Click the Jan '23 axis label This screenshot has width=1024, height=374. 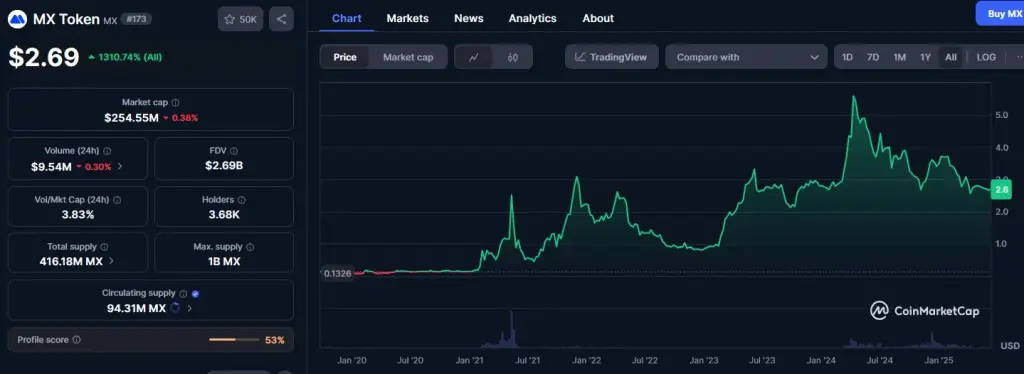point(704,360)
